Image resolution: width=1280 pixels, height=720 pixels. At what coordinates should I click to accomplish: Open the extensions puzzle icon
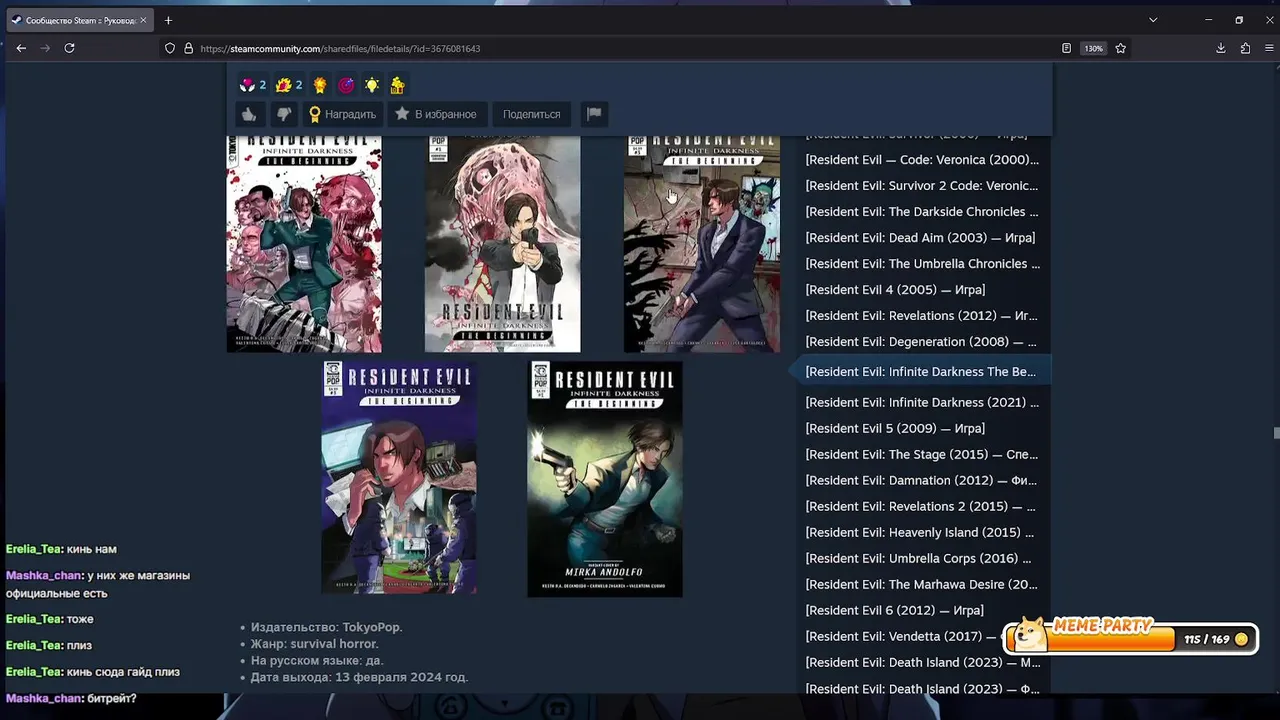(x=1245, y=48)
